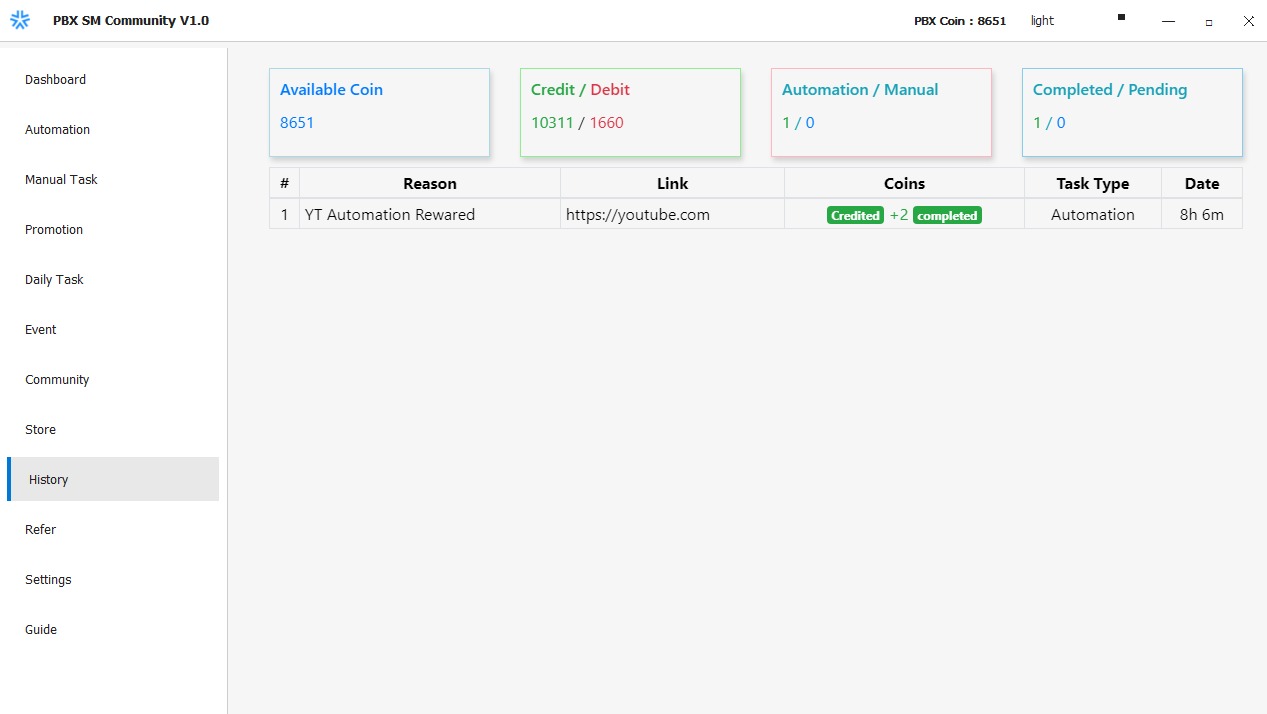Screen dimensions: 1267x714
Task: Go to the Automation section
Action: tap(57, 130)
